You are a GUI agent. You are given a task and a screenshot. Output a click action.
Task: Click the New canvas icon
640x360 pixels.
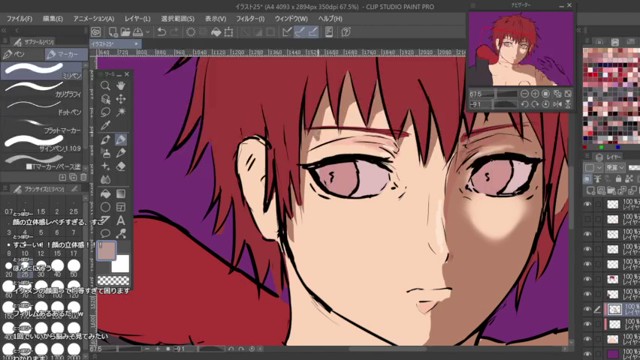[x=113, y=32]
